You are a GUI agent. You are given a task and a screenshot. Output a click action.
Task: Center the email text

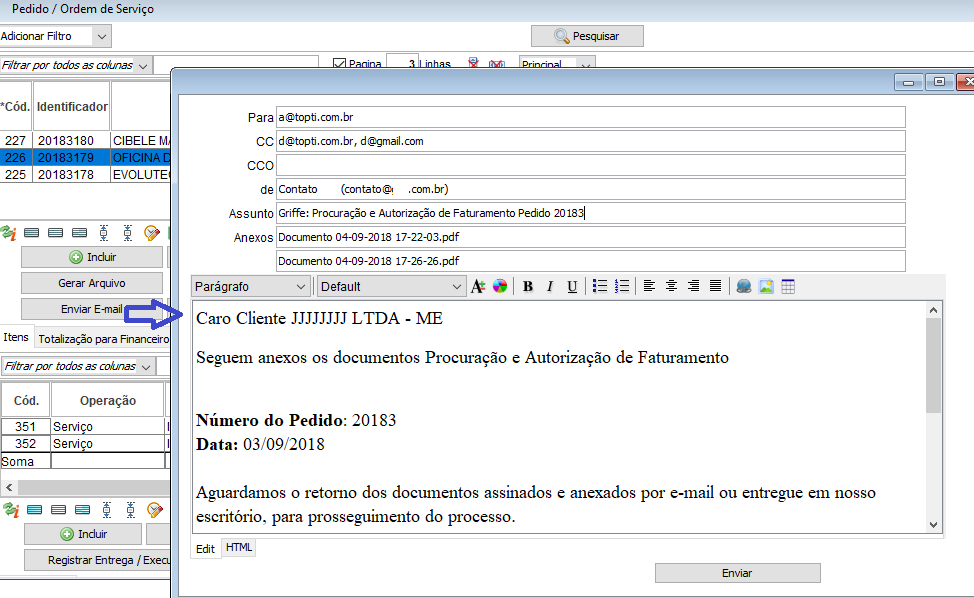671,286
